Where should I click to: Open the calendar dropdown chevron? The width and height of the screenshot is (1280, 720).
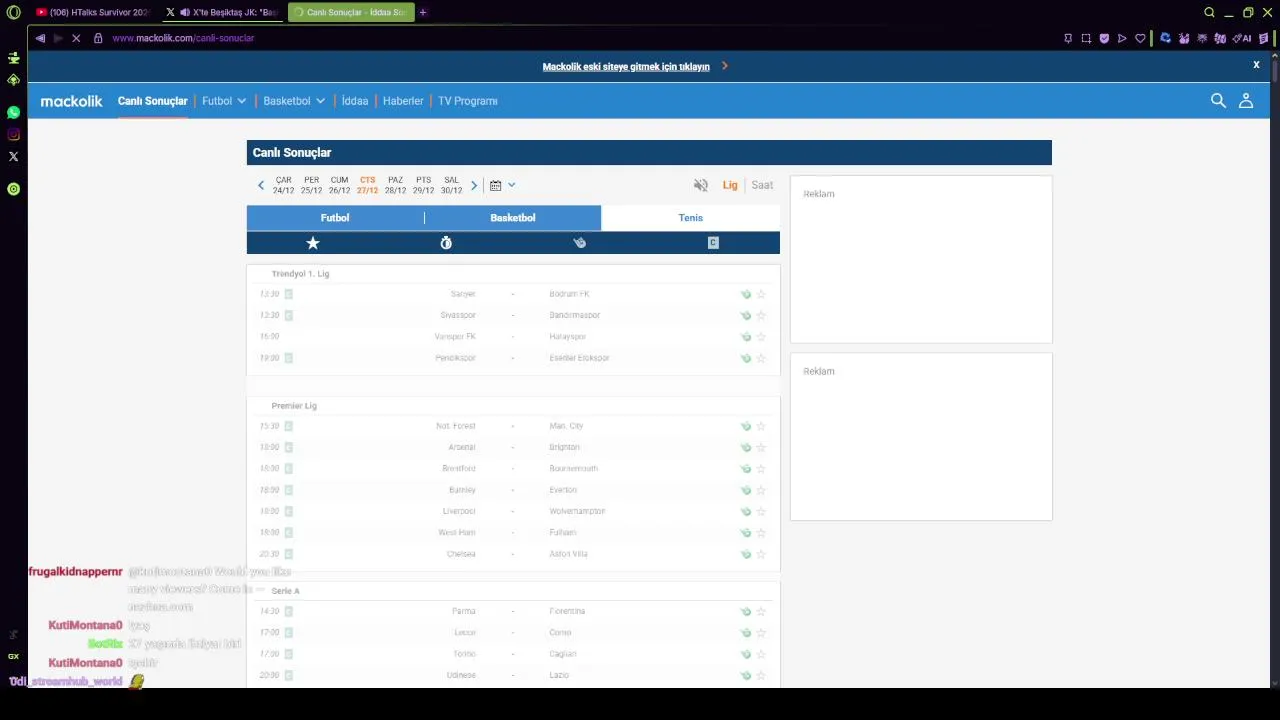pyautogui.click(x=511, y=185)
